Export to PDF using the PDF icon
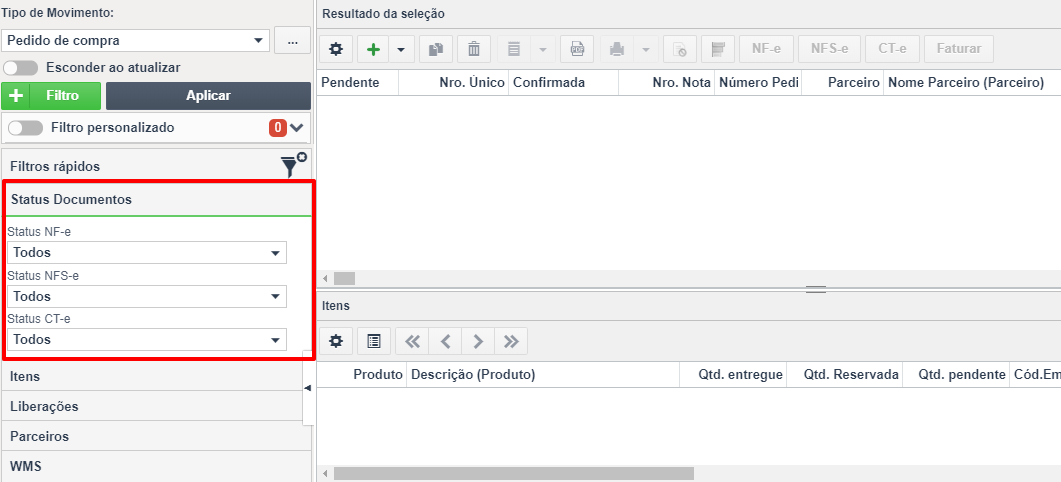The height and width of the screenshot is (482, 1061). click(x=577, y=49)
